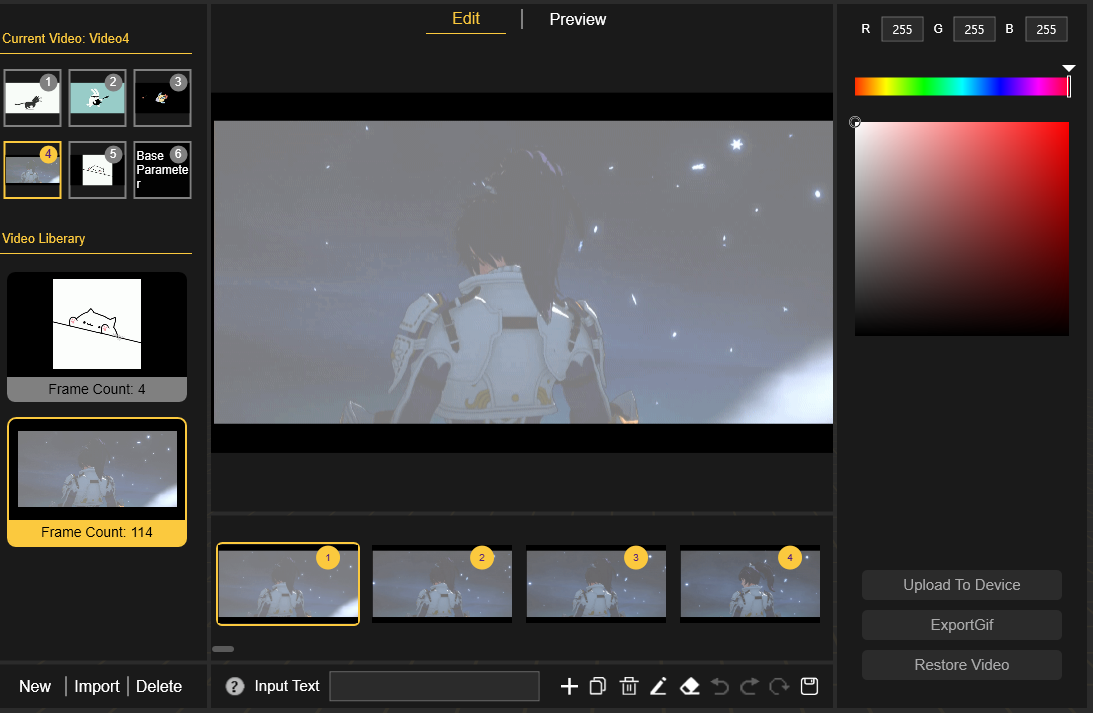Screen dimensions: 1093x713
Task: Click the help question mark icon
Action: point(235,687)
